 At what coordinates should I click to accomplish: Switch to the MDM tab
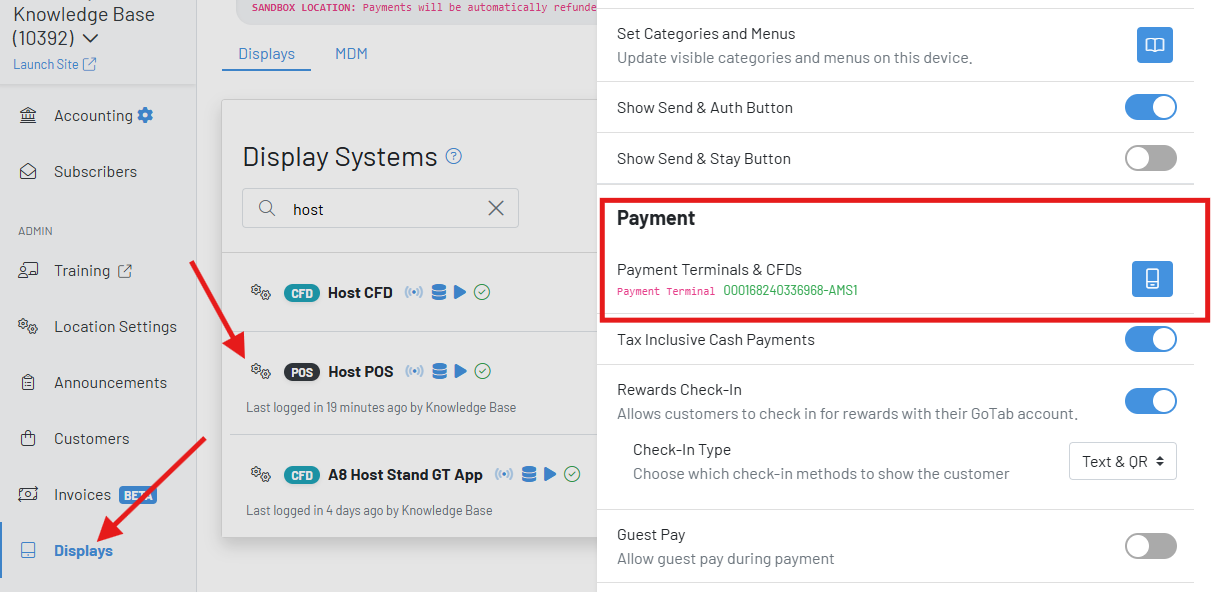coord(351,54)
